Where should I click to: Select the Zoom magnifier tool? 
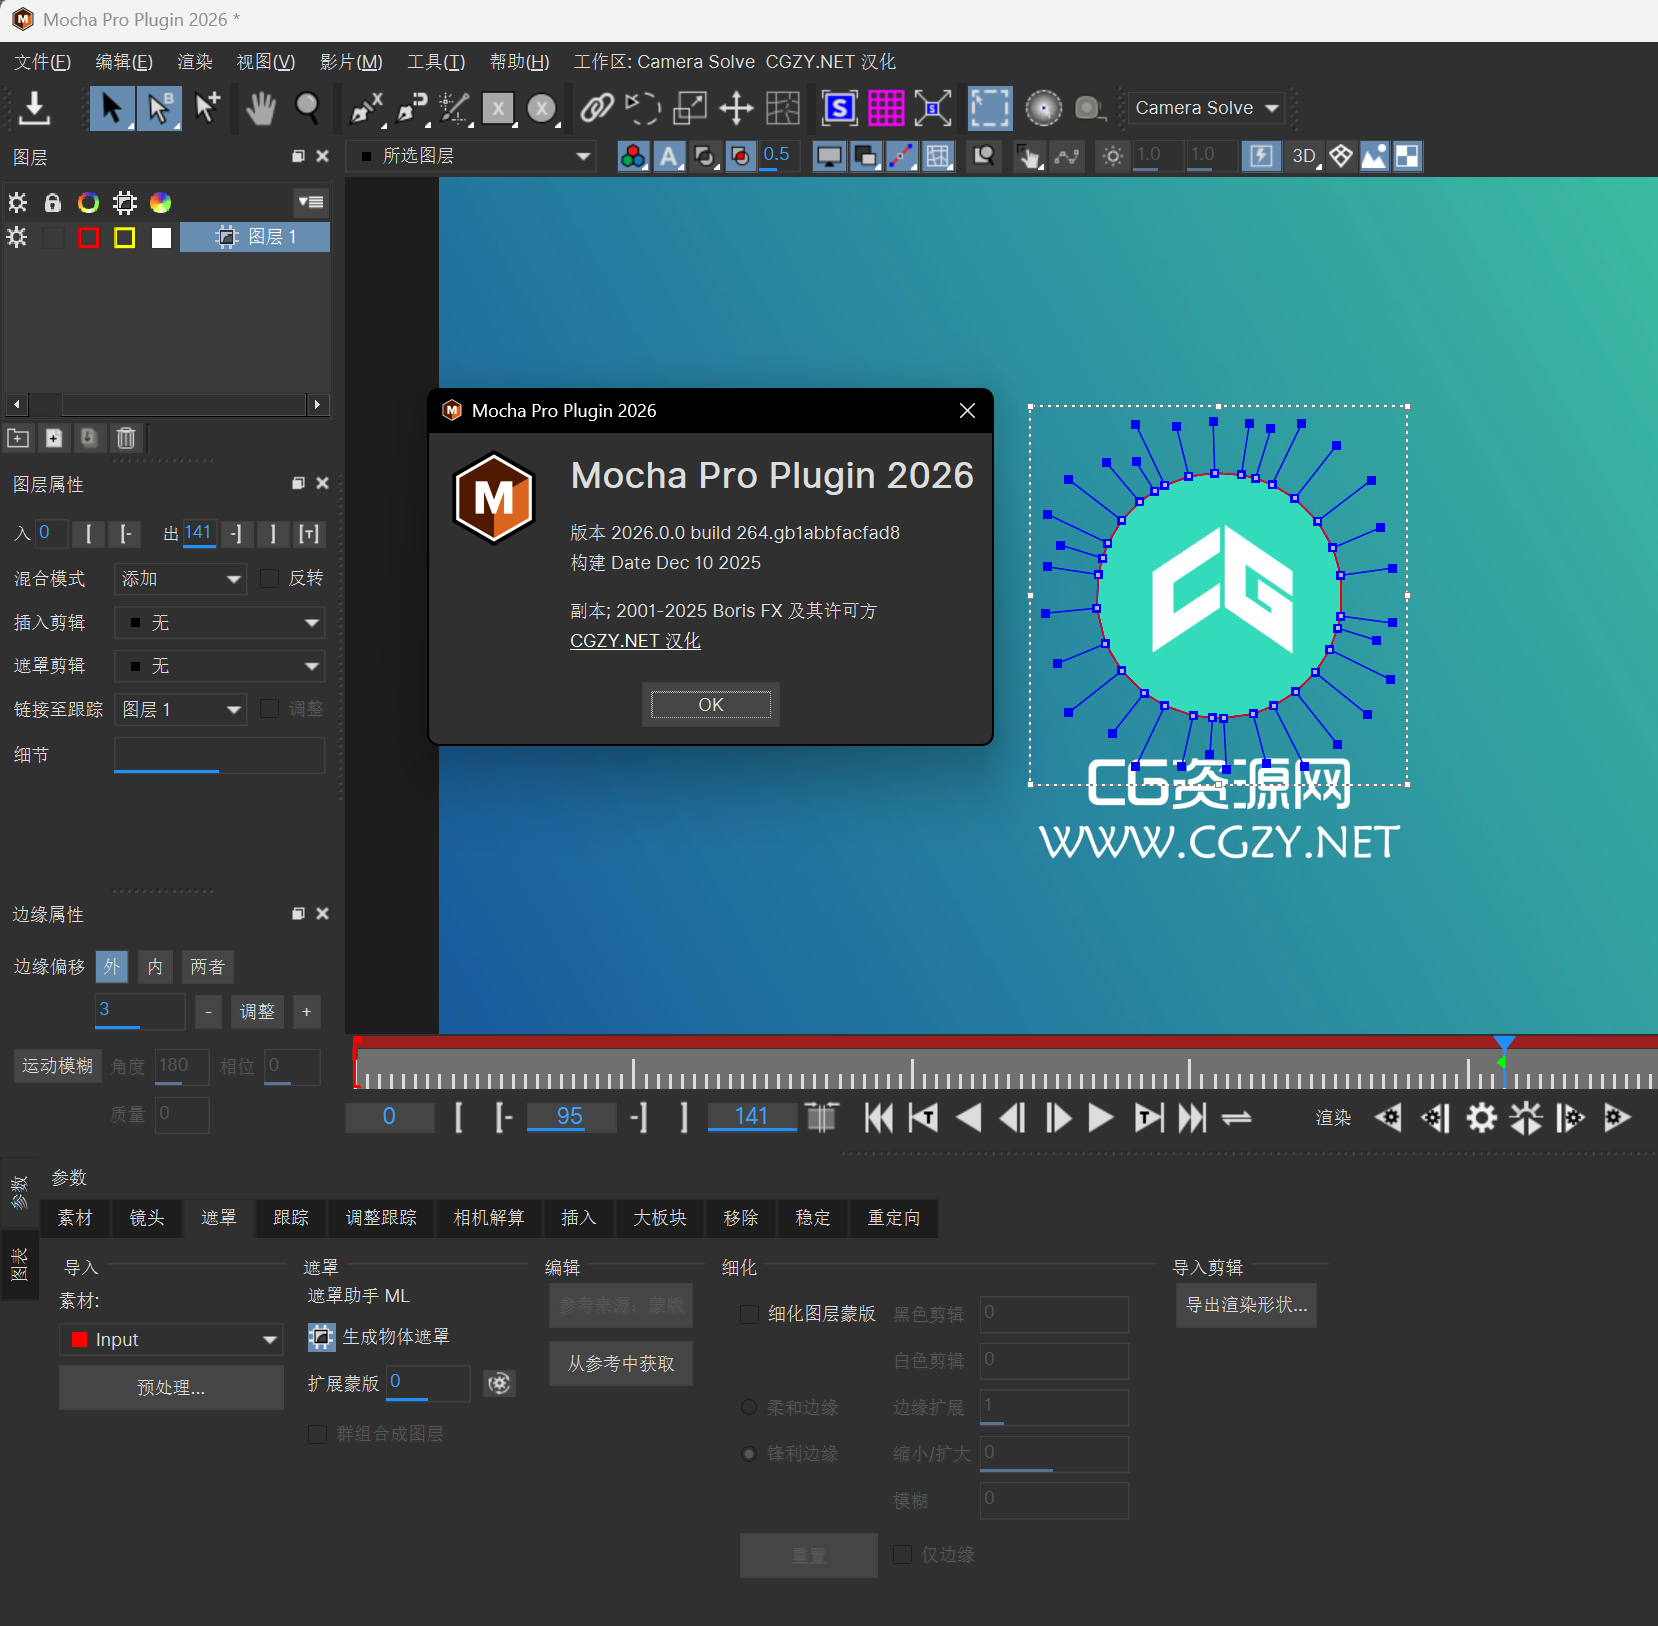point(308,108)
